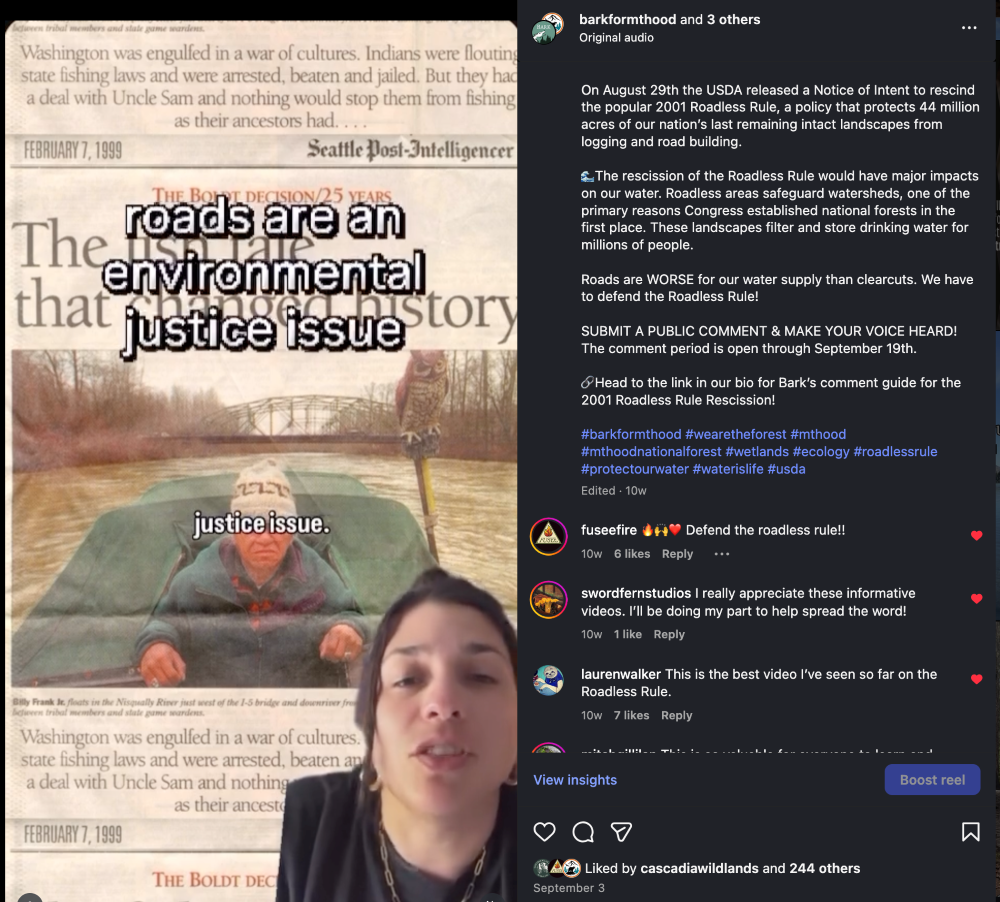This screenshot has height=902, width=1000.
Task: Open fuseefire's profile picture
Action: coord(548,536)
